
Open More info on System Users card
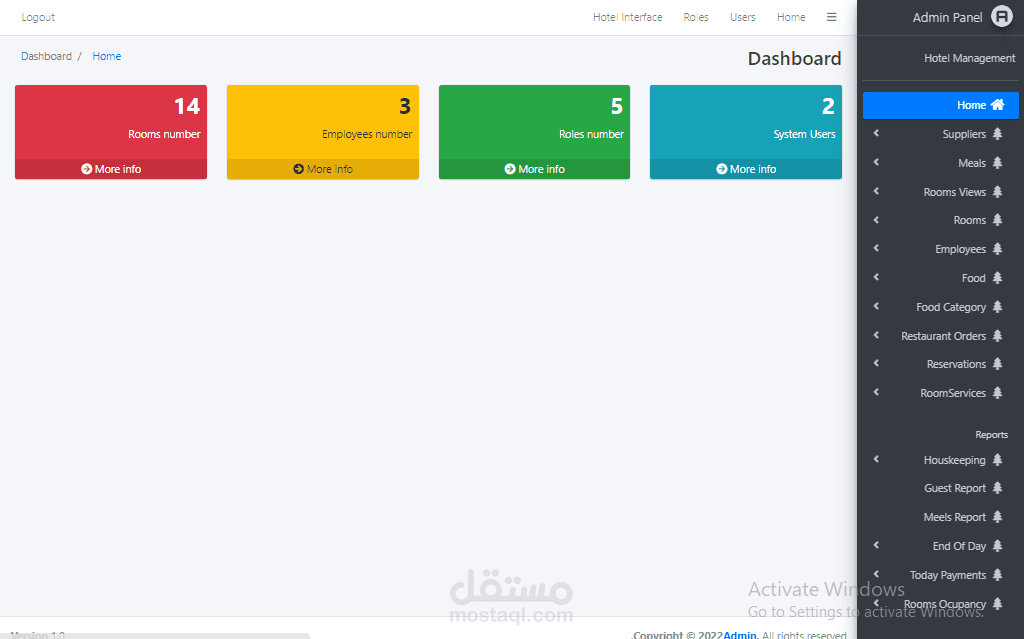pos(746,169)
